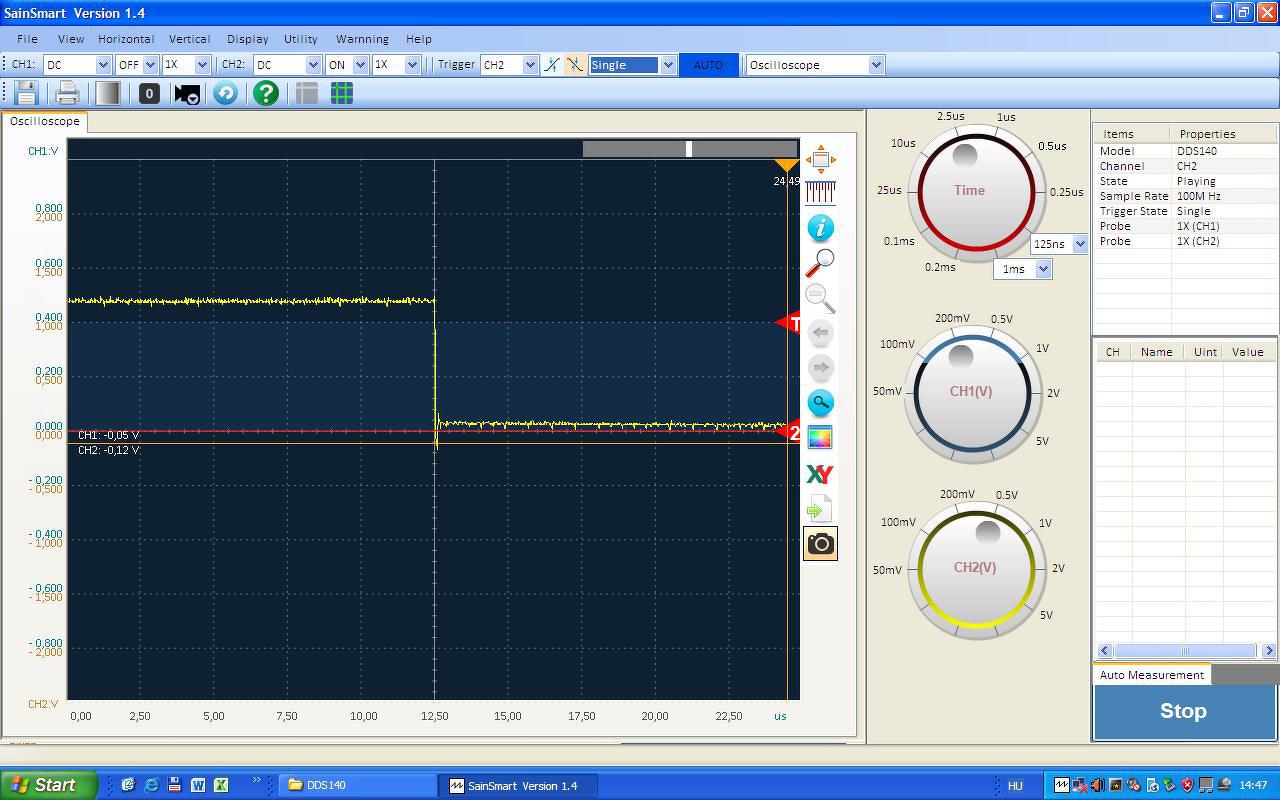Select the Auto Measurement tab
The height and width of the screenshot is (800, 1280).
[x=1152, y=675]
